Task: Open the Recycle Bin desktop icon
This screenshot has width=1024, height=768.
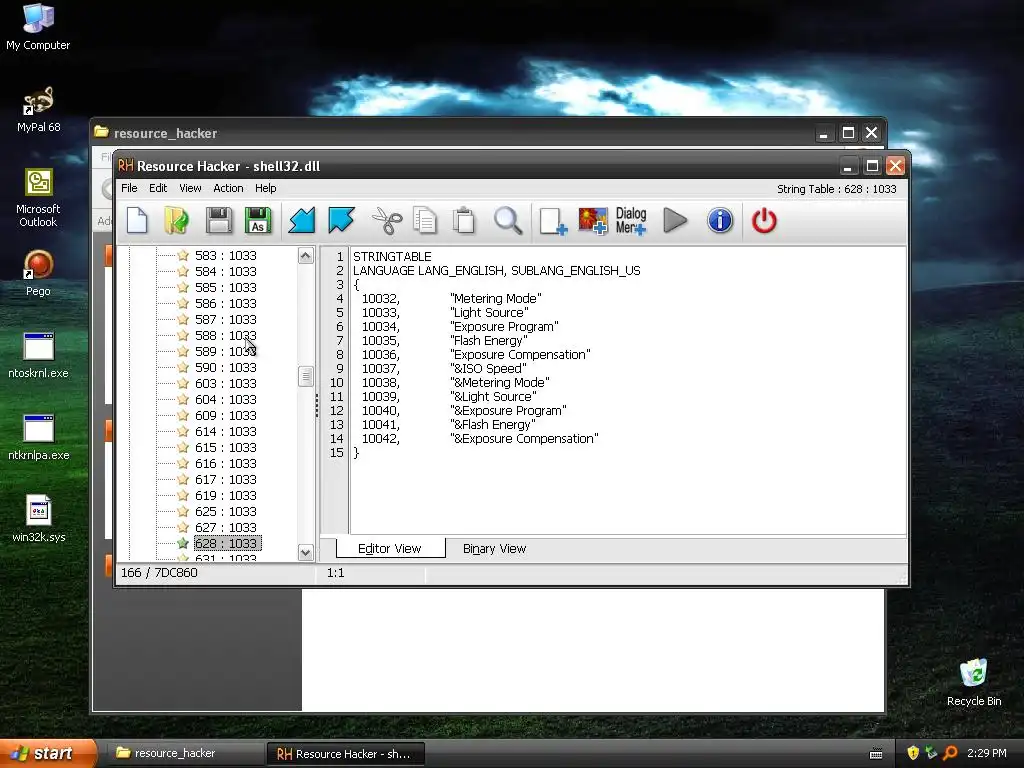Action: pos(974,682)
